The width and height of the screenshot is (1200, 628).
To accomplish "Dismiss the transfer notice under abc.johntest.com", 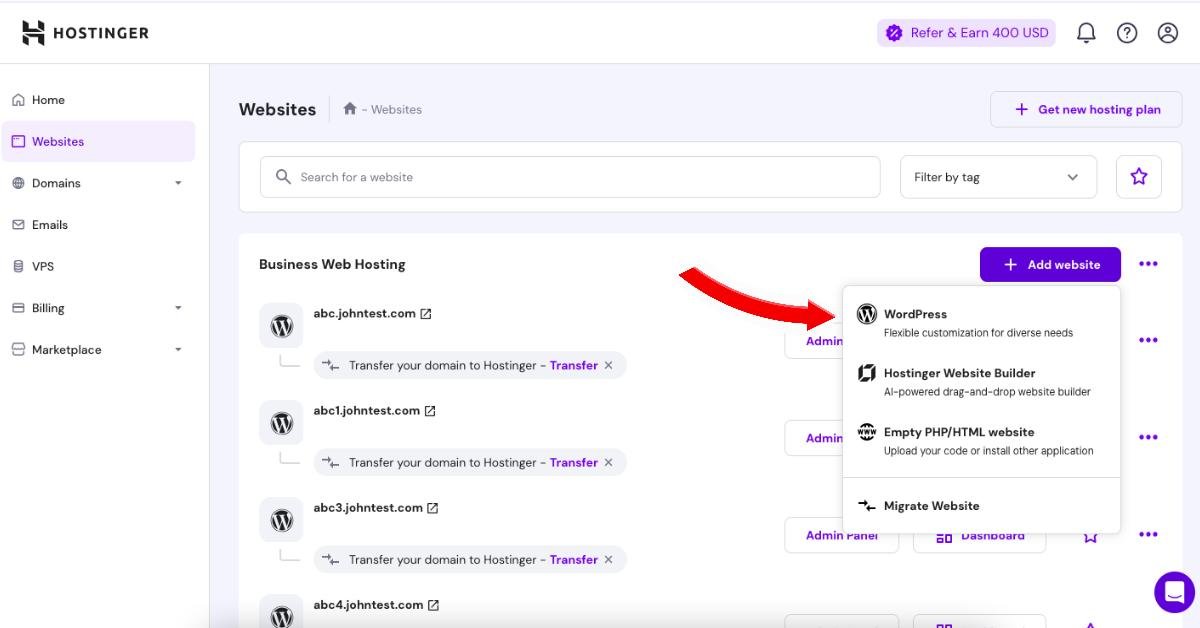I will (x=608, y=365).
